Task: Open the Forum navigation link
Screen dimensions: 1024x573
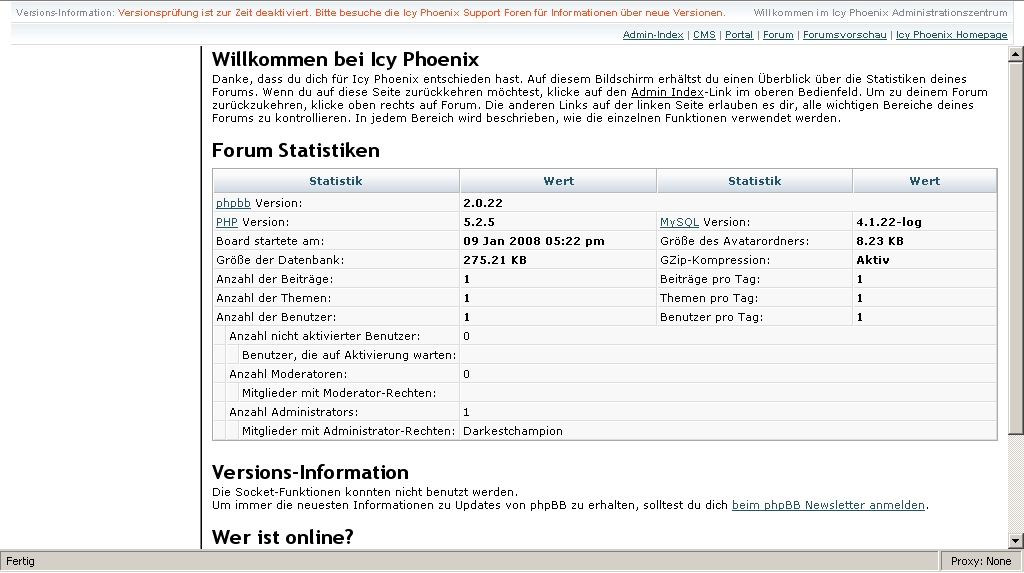Action: pyautogui.click(x=778, y=35)
